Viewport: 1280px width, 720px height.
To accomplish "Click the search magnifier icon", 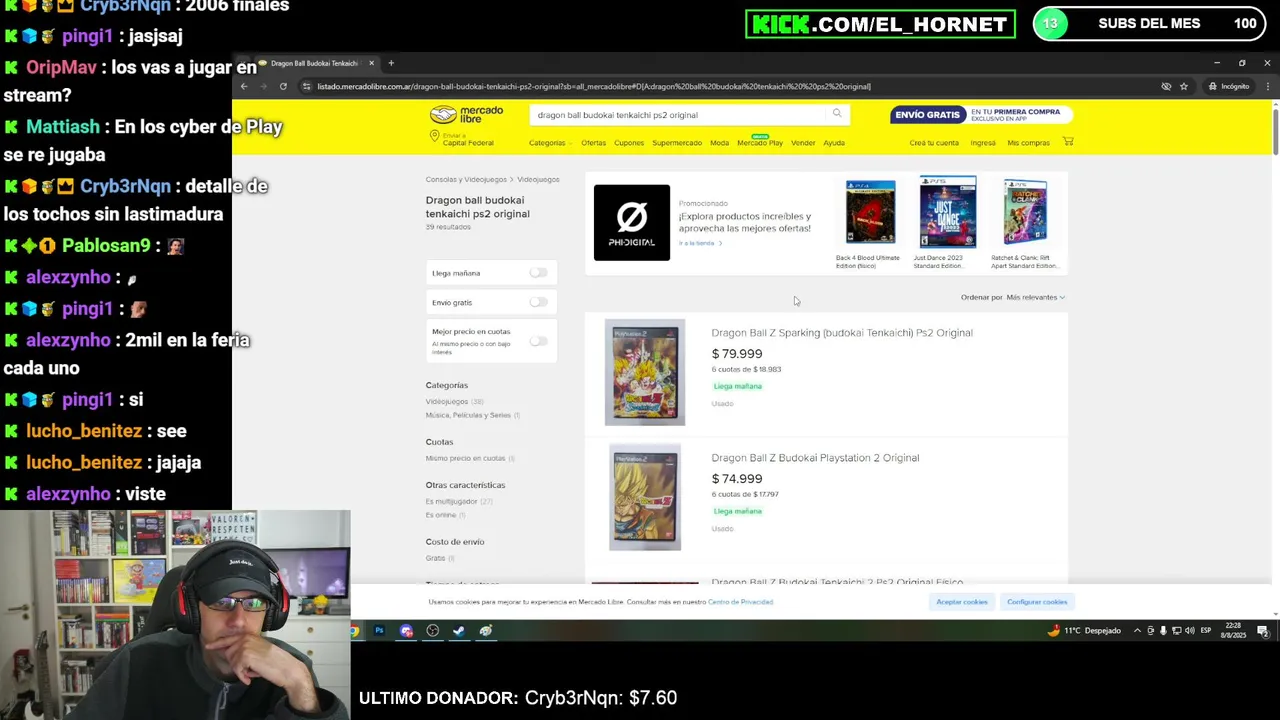I will (837, 114).
